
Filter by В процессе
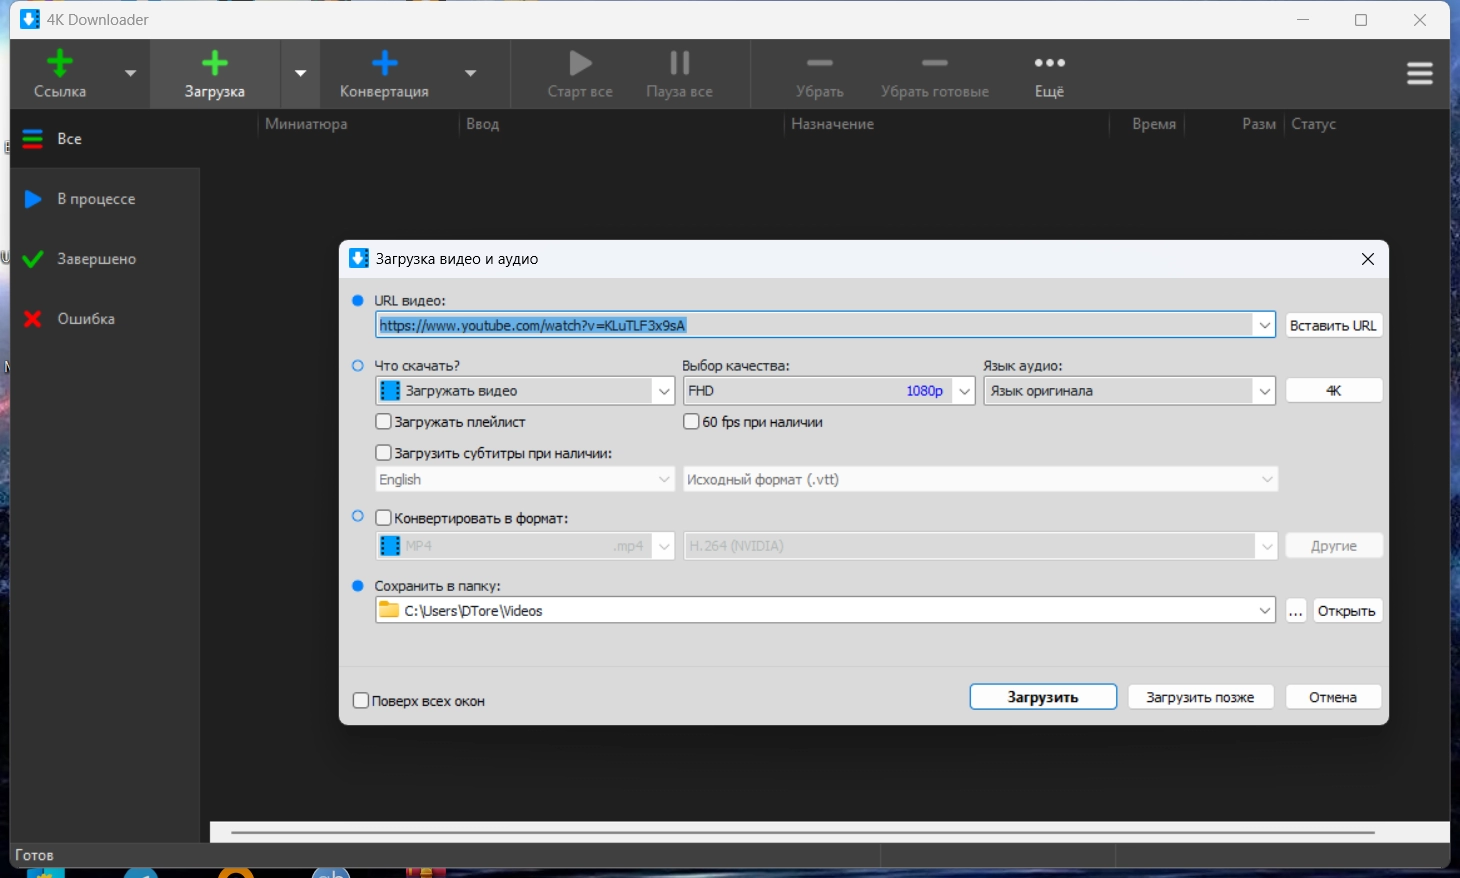pyautogui.click(x=105, y=199)
